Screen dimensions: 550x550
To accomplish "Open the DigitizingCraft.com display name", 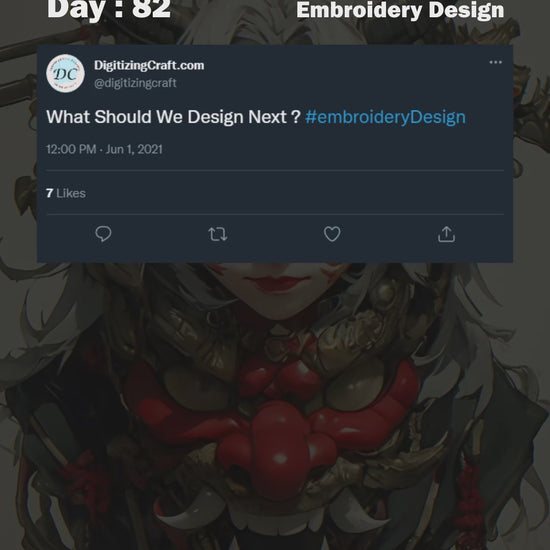I will coord(149,65).
